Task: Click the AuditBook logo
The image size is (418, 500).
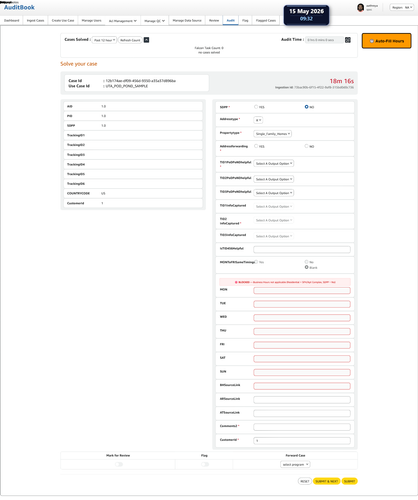Action: 19,7
